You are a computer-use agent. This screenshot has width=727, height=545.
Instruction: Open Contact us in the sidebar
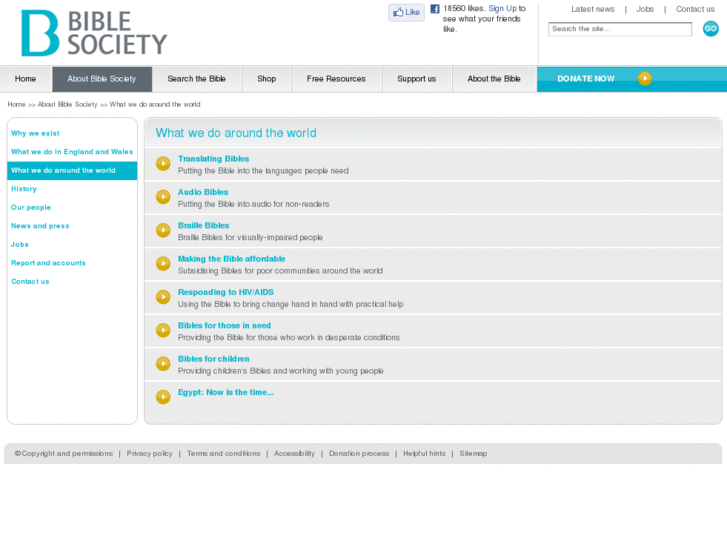30,282
